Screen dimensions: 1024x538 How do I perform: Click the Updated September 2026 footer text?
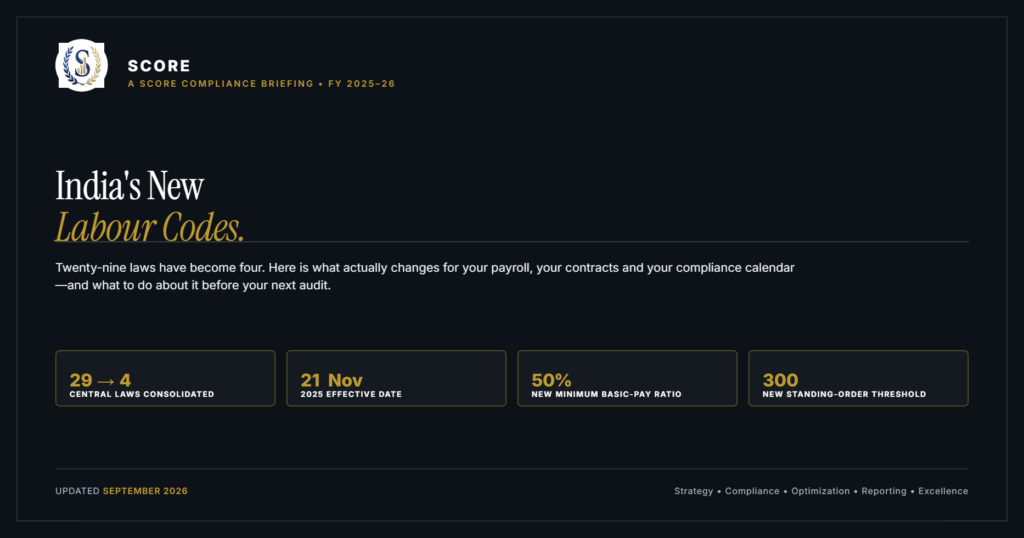121,491
